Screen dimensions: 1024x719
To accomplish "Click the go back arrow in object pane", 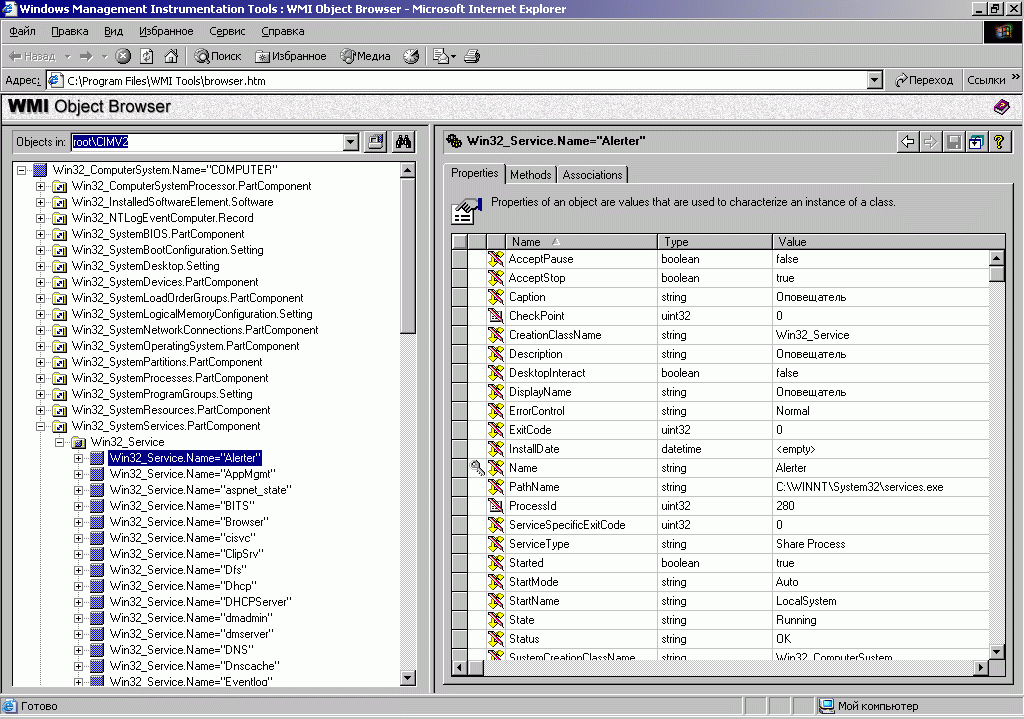I will pos(907,141).
